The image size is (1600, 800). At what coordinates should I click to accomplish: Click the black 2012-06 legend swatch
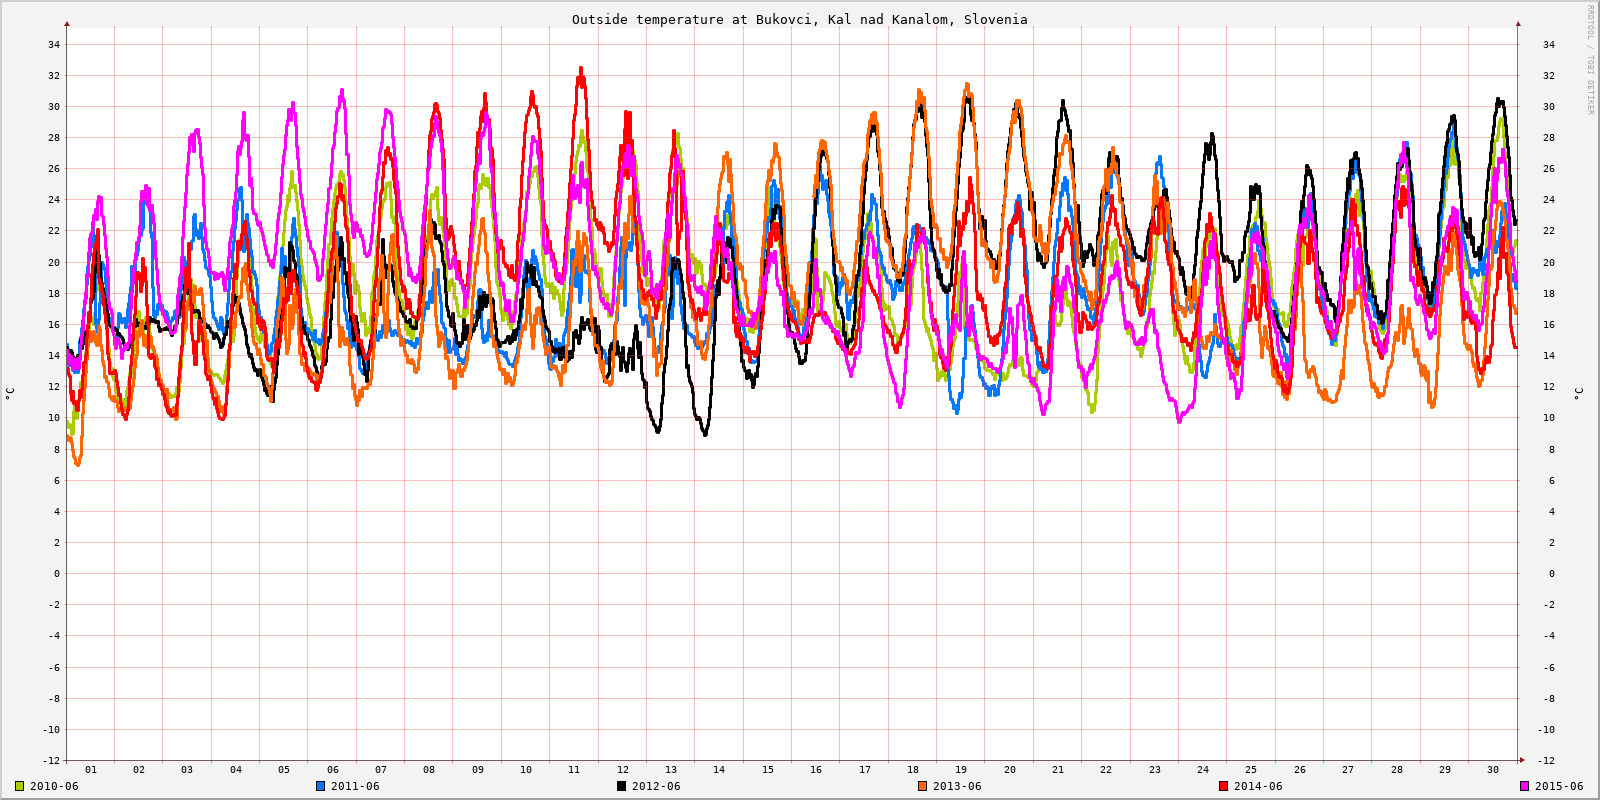click(621, 786)
